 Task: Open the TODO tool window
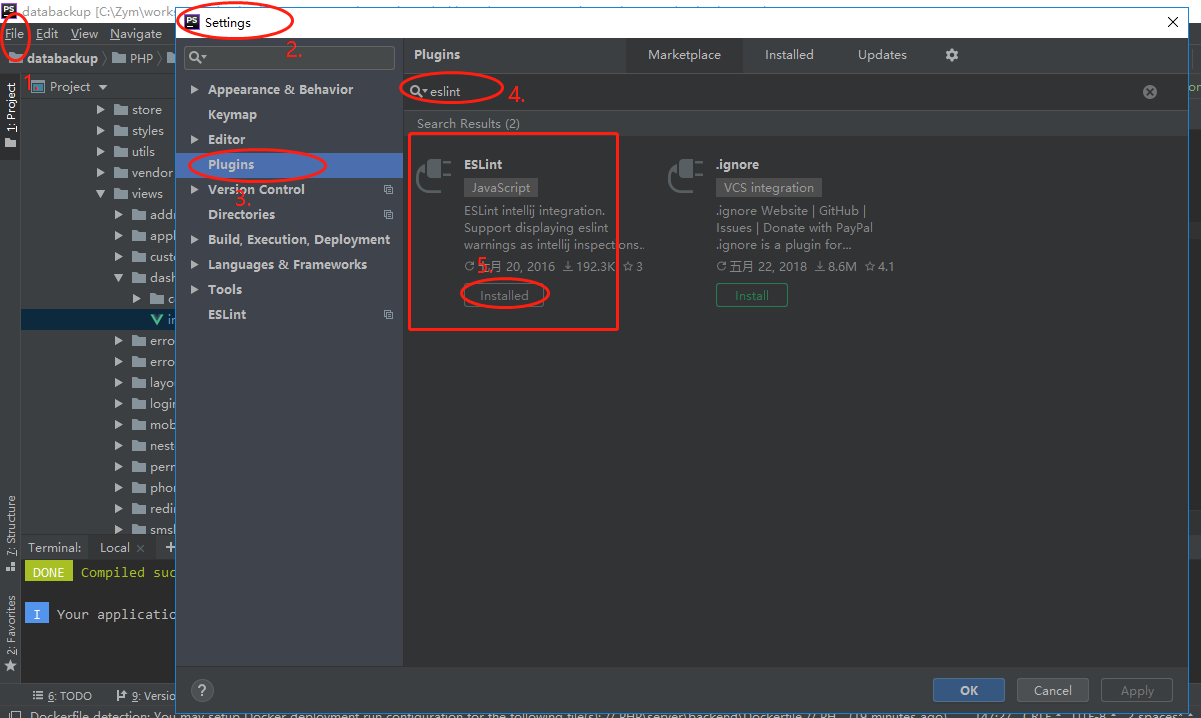62,695
